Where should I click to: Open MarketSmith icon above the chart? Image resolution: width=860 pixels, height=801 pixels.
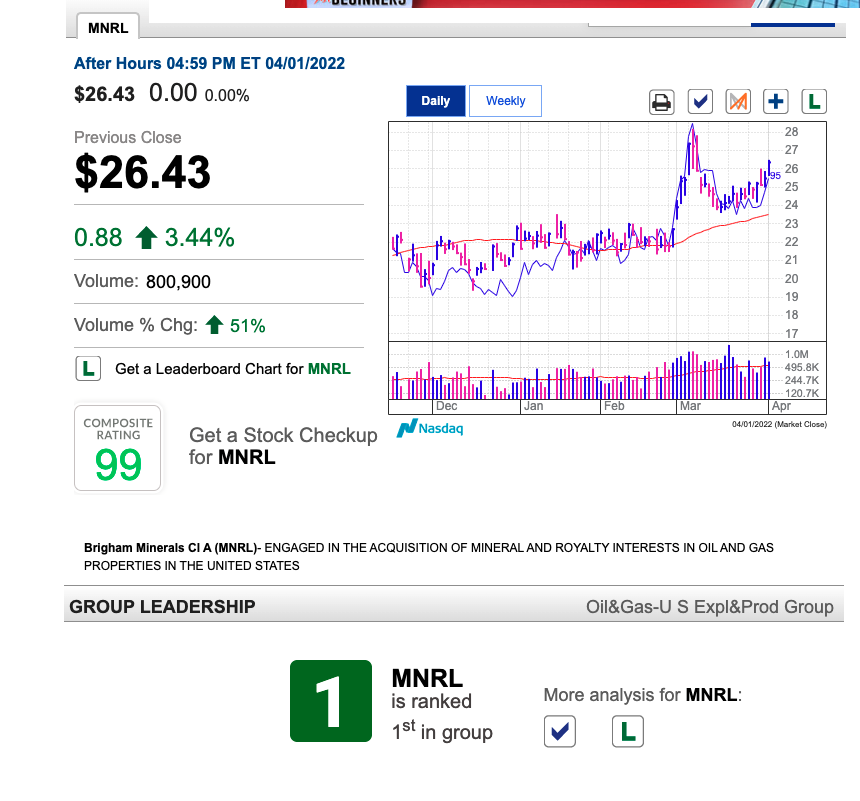[x=738, y=102]
